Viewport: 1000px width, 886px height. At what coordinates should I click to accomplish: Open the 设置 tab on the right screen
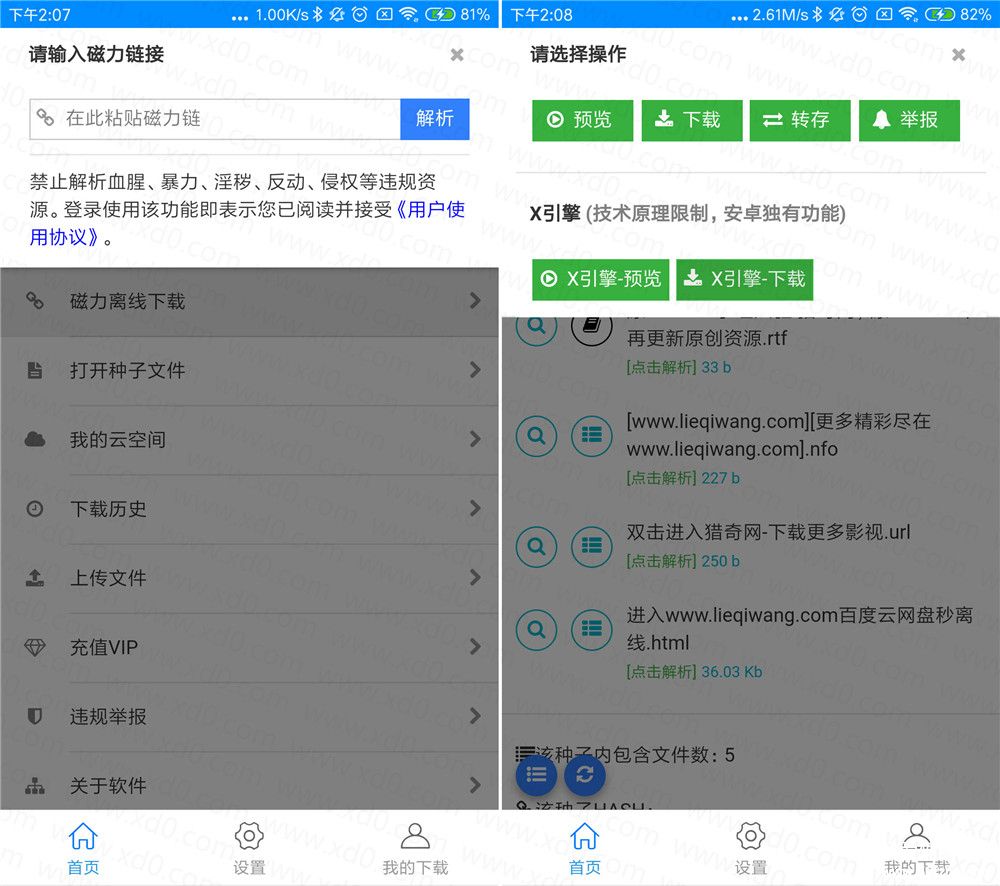(x=751, y=848)
